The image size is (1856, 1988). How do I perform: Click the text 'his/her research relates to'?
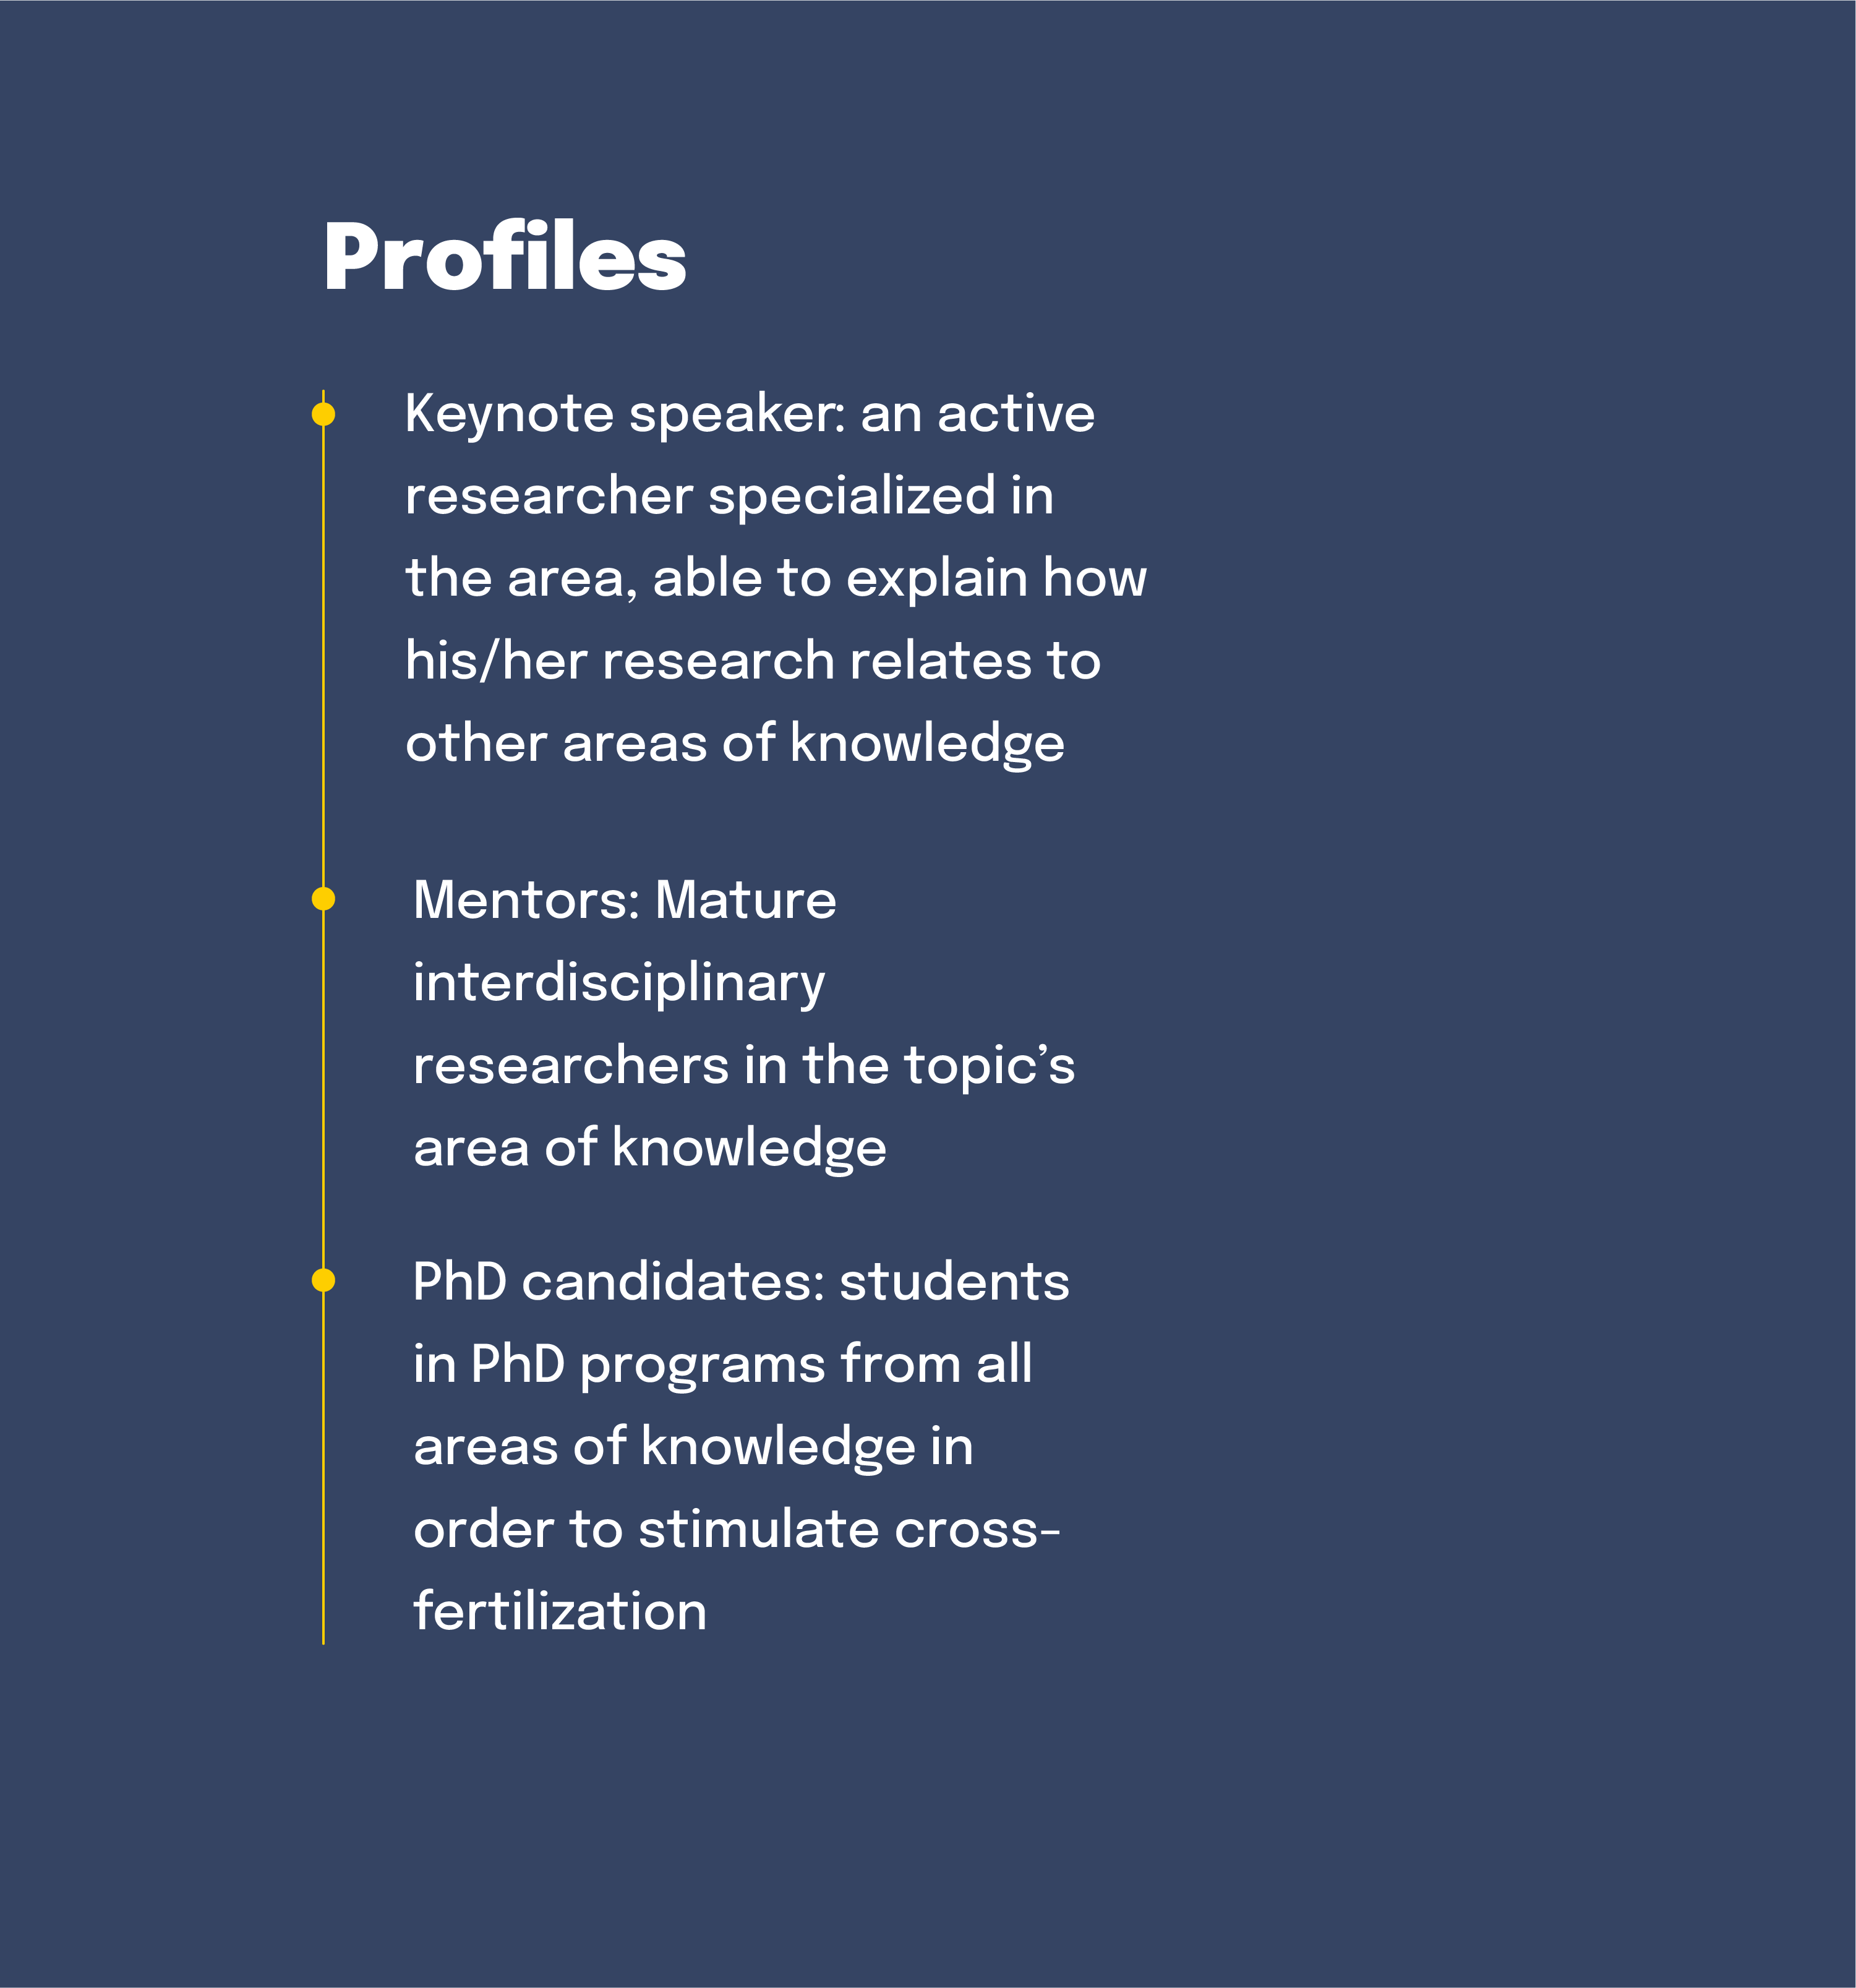(753, 661)
